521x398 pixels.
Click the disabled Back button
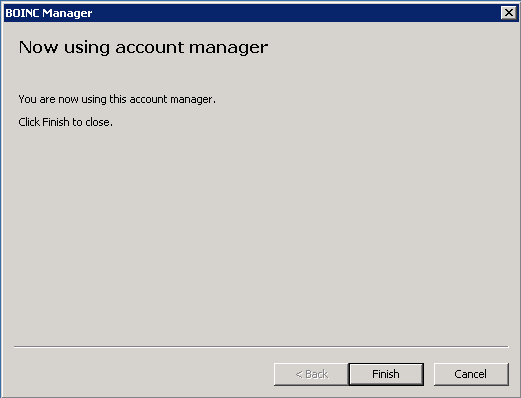coord(311,374)
